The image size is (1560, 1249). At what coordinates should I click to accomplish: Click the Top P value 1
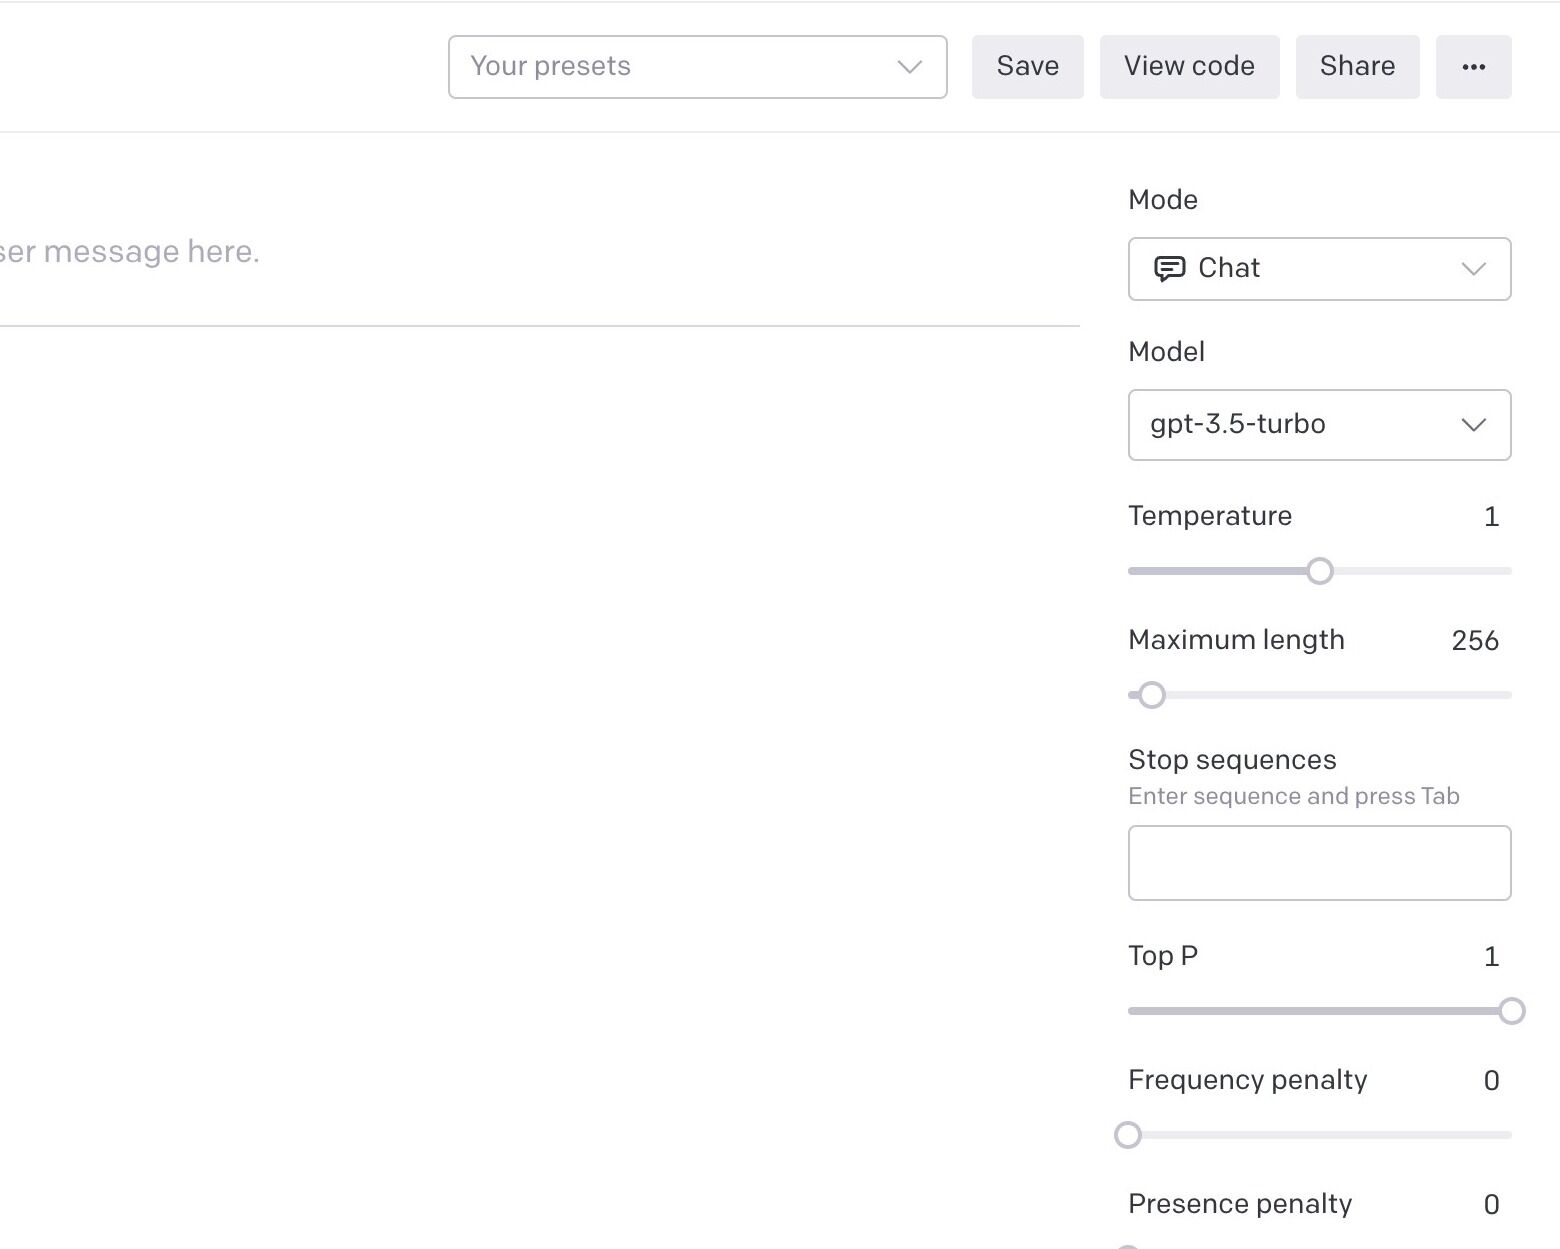(1491, 957)
